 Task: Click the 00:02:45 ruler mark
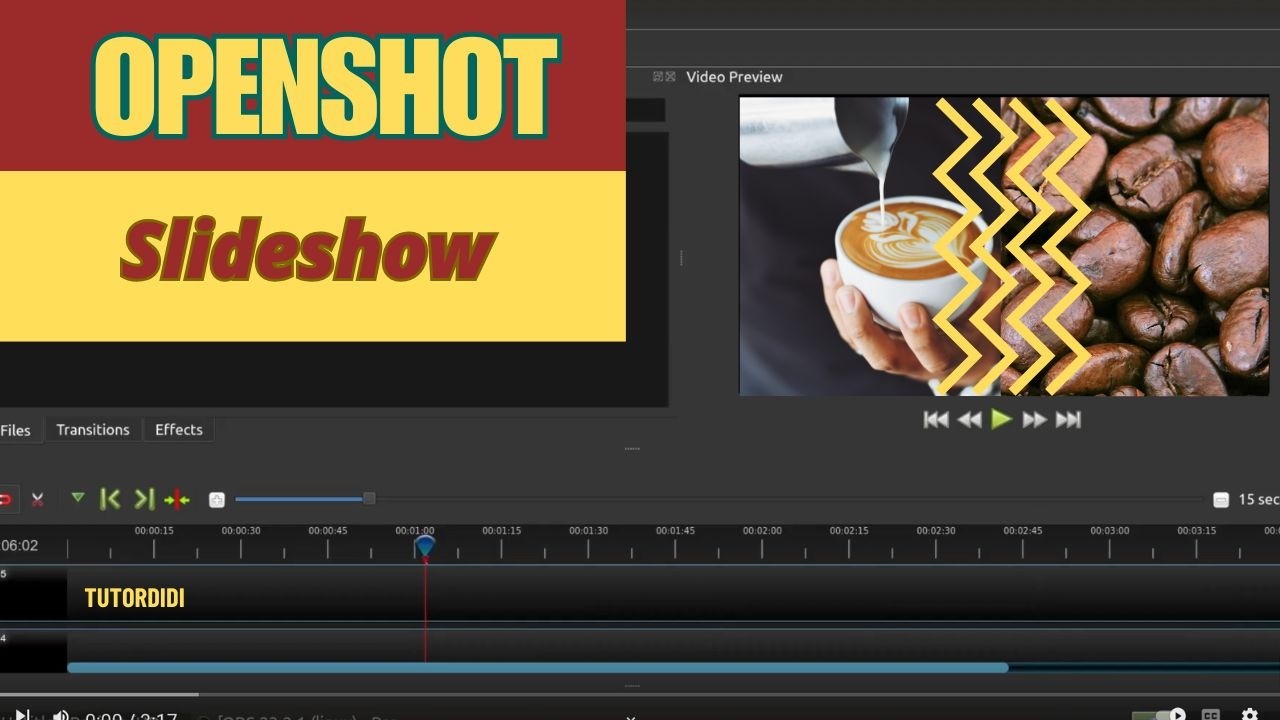1023,531
